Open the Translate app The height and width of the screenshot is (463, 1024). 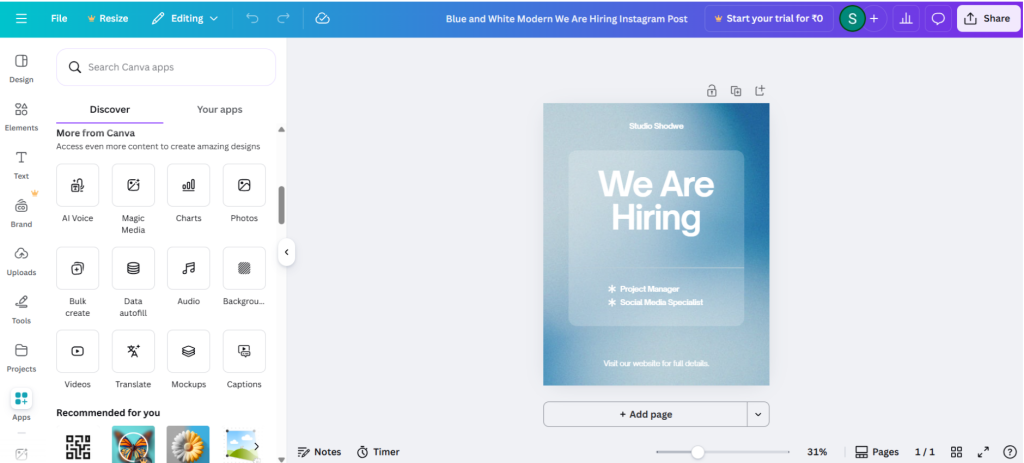point(133,351)
